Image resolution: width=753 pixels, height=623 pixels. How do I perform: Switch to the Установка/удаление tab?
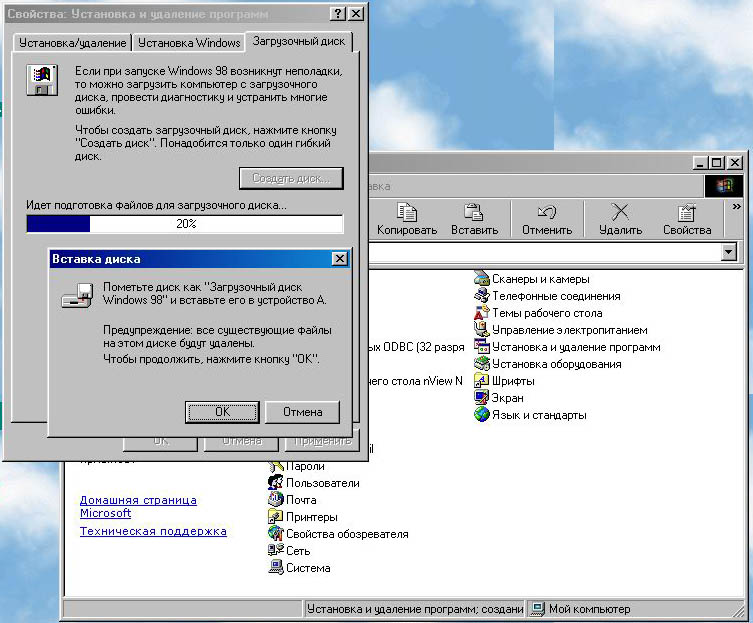[72, 43]
